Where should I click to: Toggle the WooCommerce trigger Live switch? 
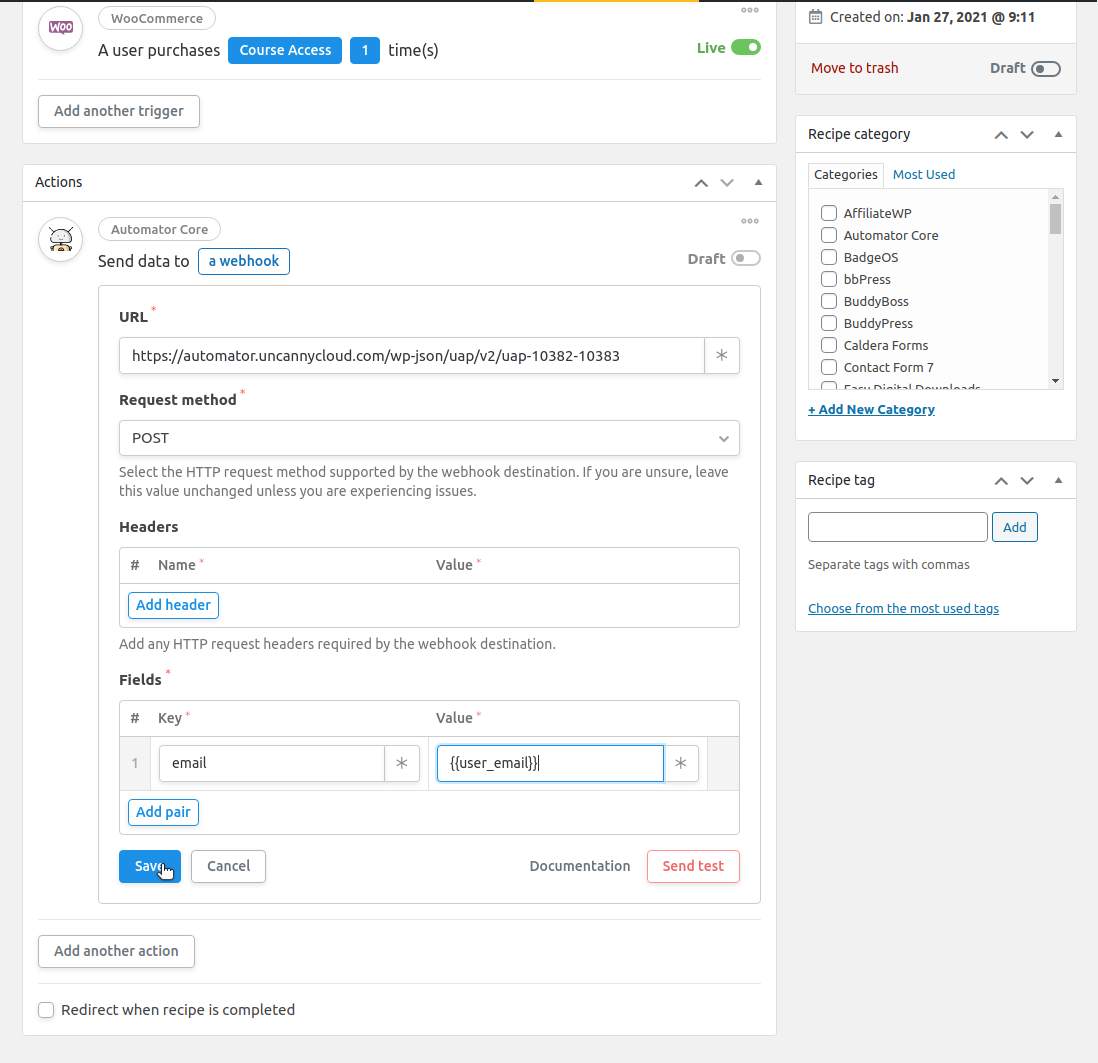pyautogui.click(x=746, y=47)
